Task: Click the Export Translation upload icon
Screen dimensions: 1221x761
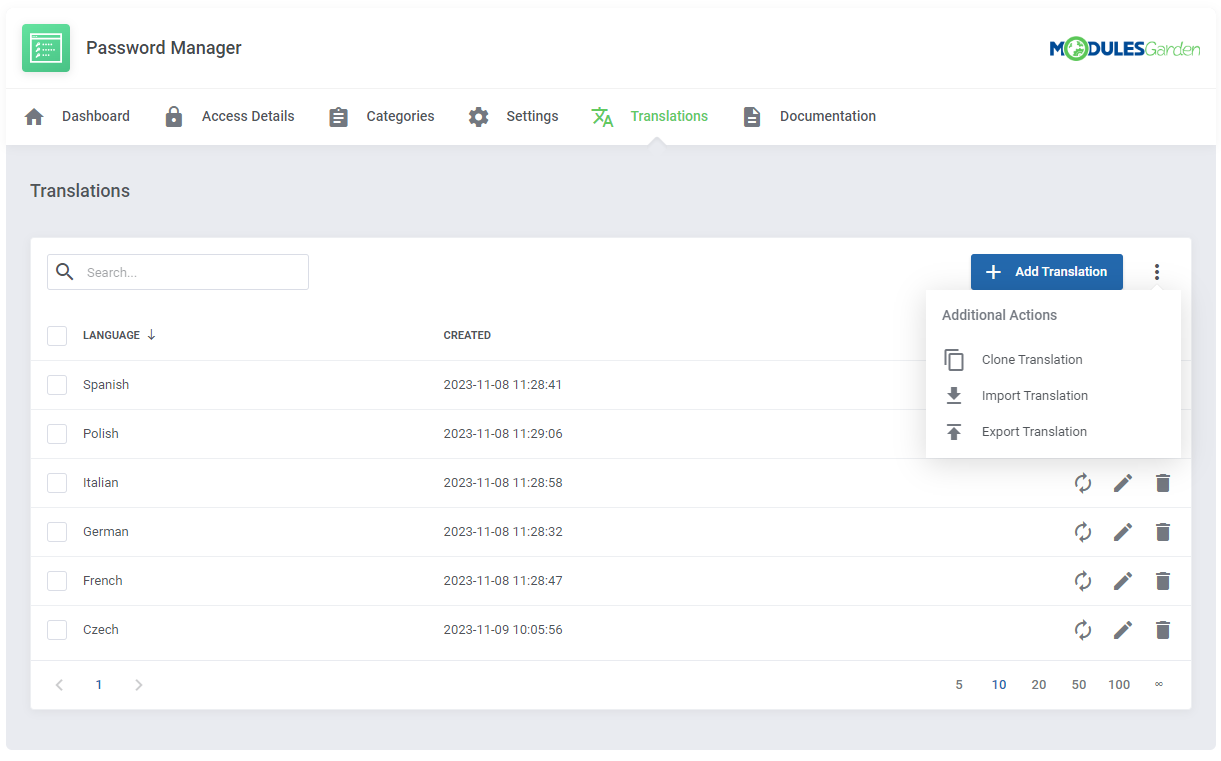Action: tap(954, 432)
